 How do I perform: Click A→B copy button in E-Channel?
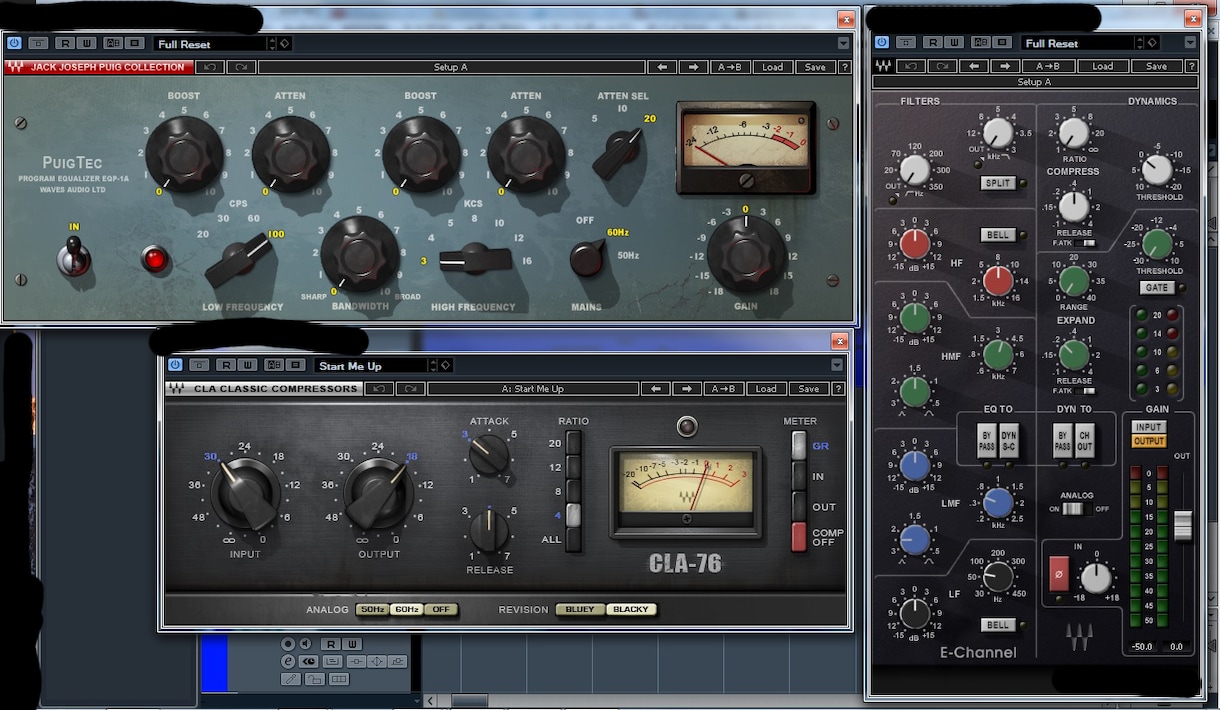click(1048, 67)
